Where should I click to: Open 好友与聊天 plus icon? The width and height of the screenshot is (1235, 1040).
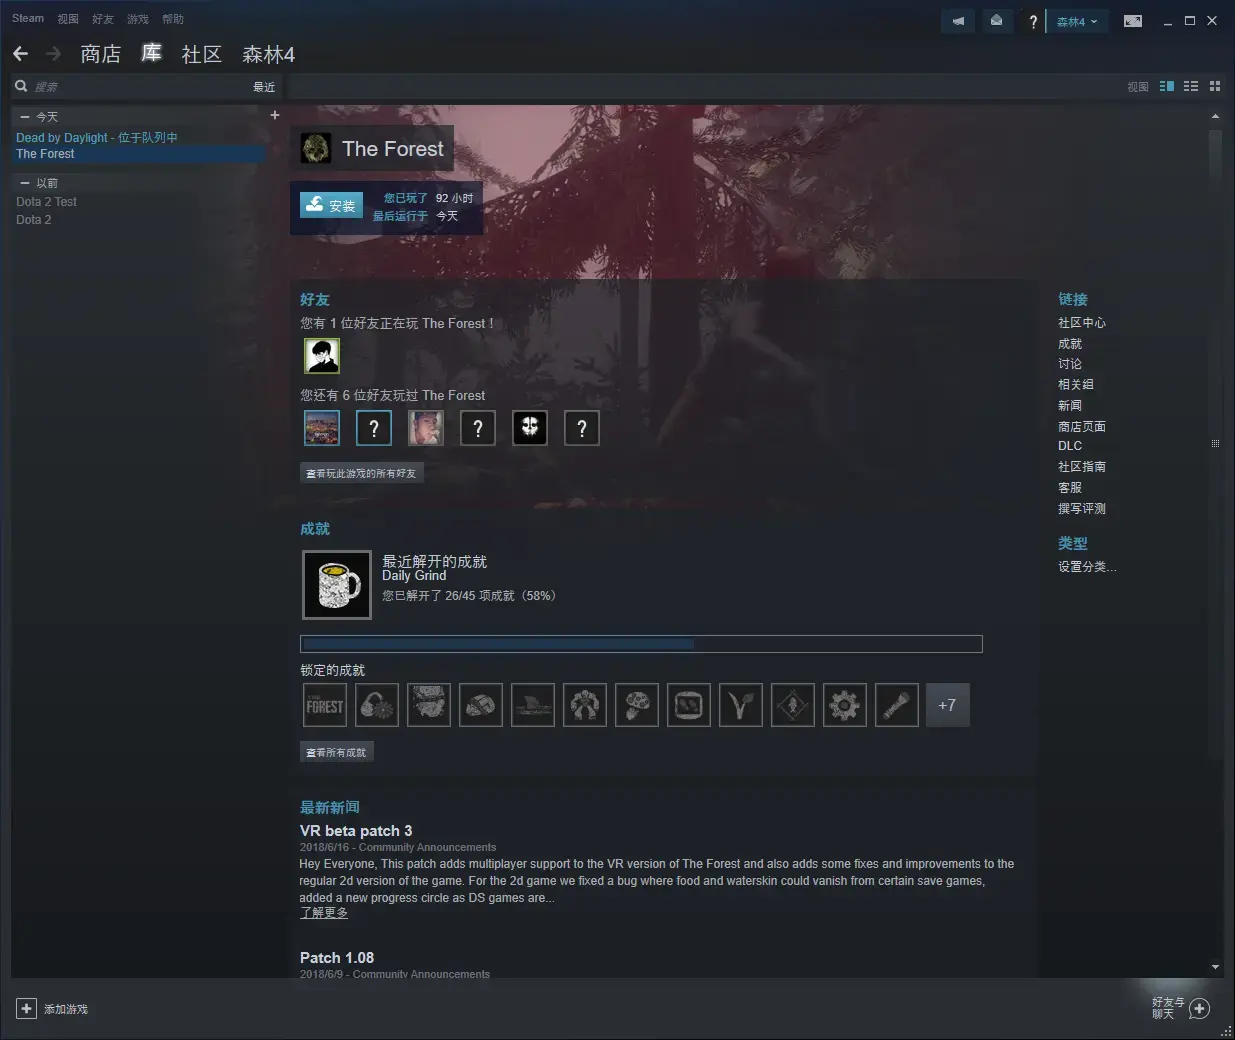(x=1201, y=1008)
